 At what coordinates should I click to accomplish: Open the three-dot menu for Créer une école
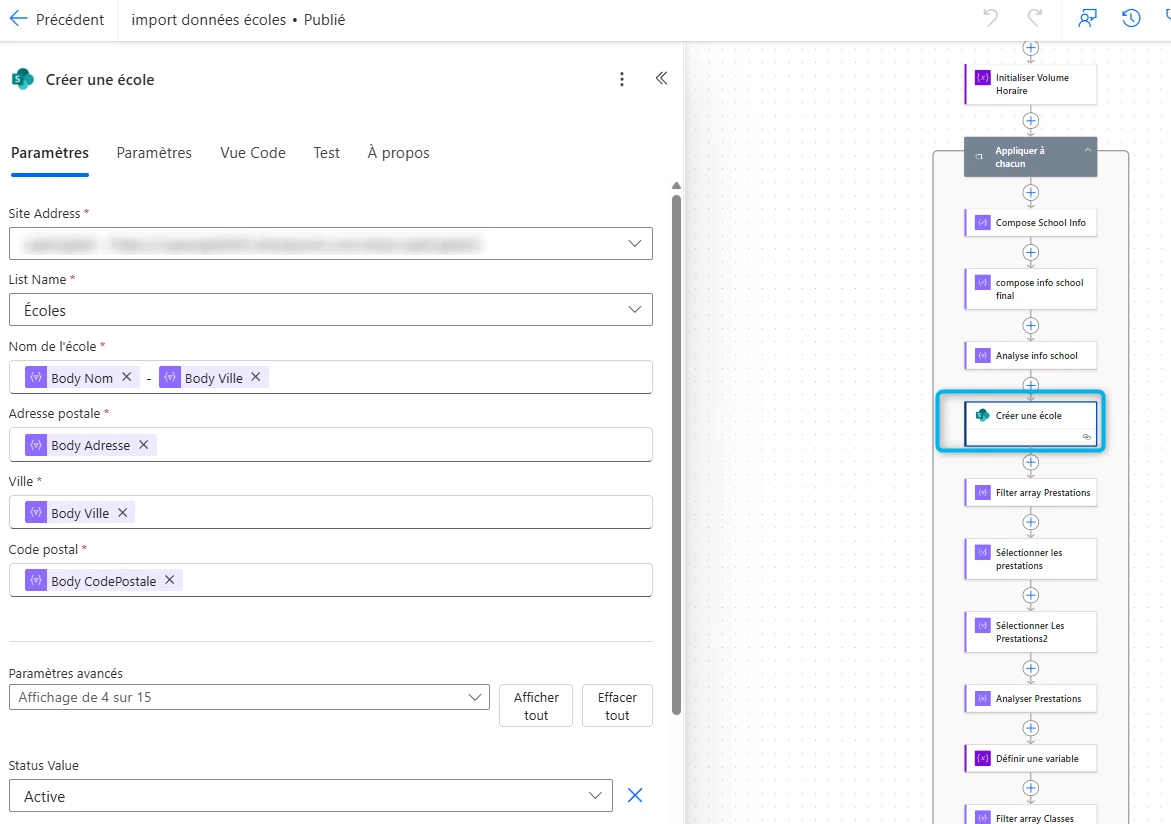[x=621, y=79]
